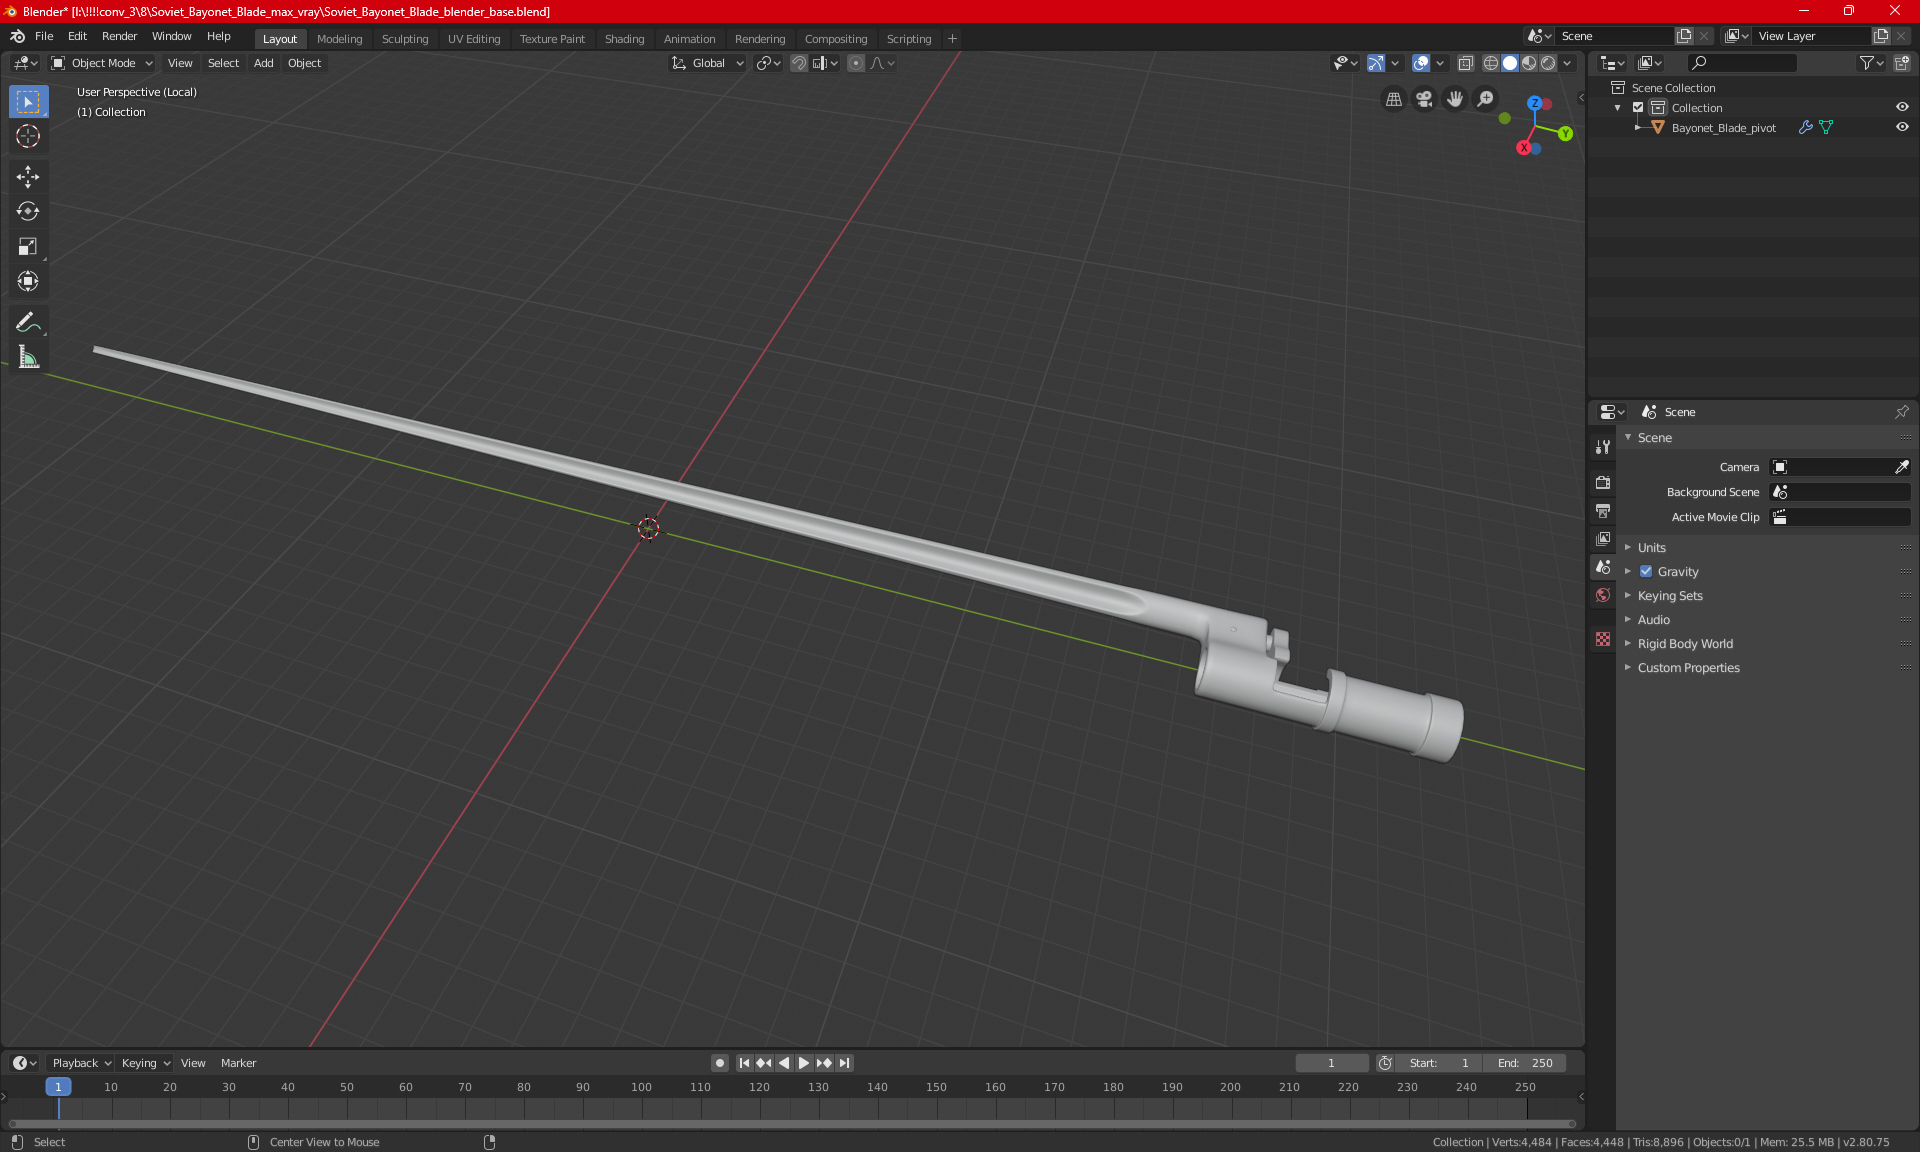
Task: Open the World properties tab
Action: [x=1603, y=594]
